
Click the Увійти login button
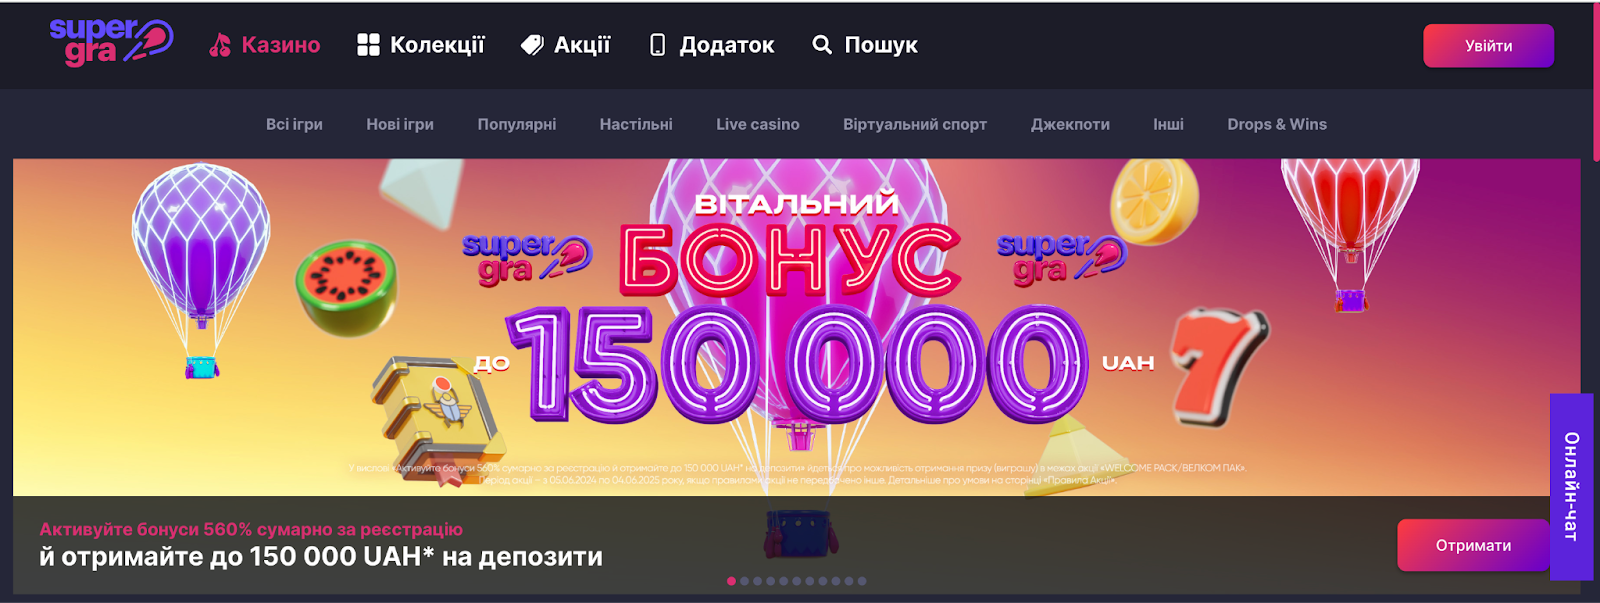[1488, 46]
